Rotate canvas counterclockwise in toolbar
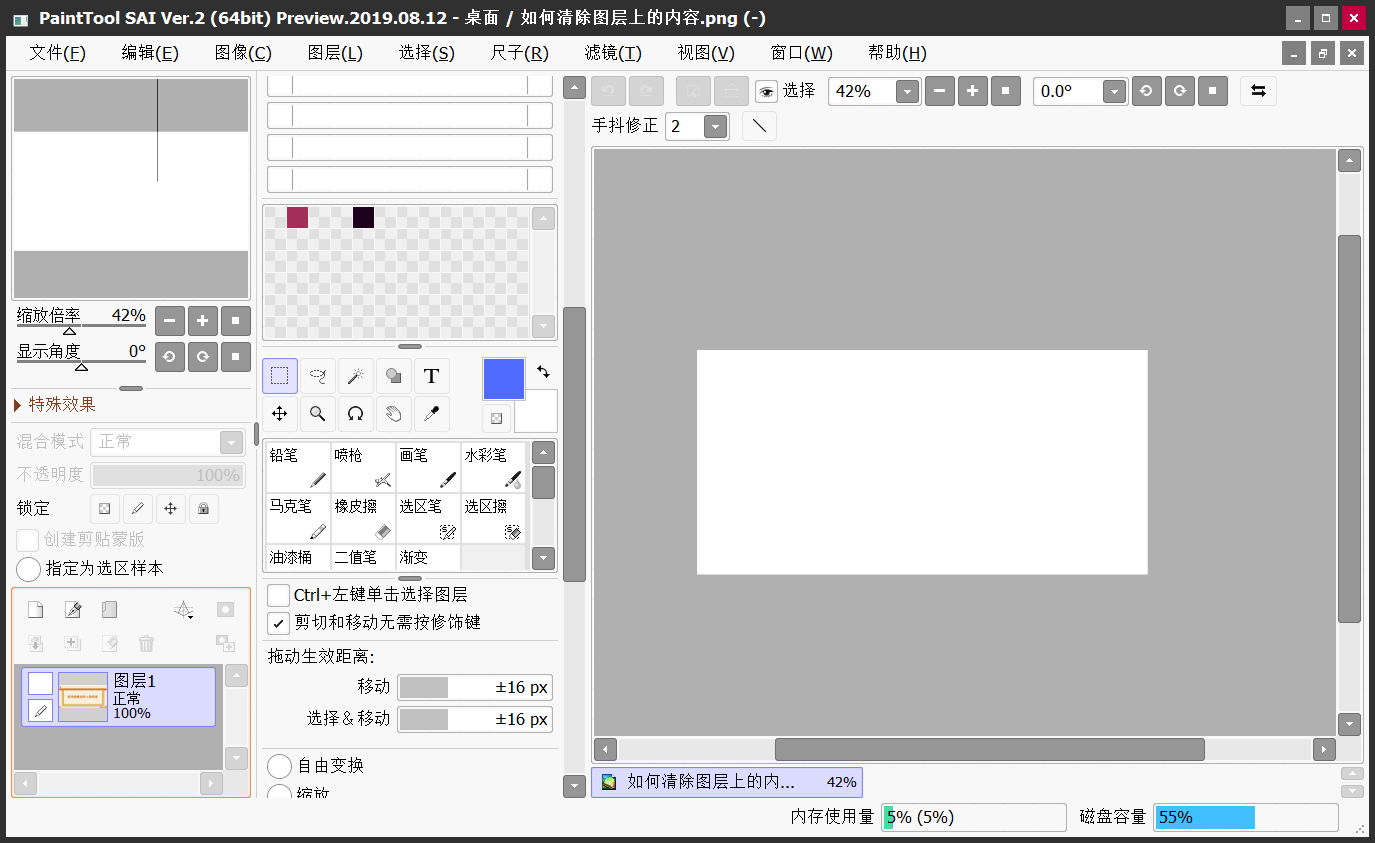The image size is (1375, 843). [1146, 92]
